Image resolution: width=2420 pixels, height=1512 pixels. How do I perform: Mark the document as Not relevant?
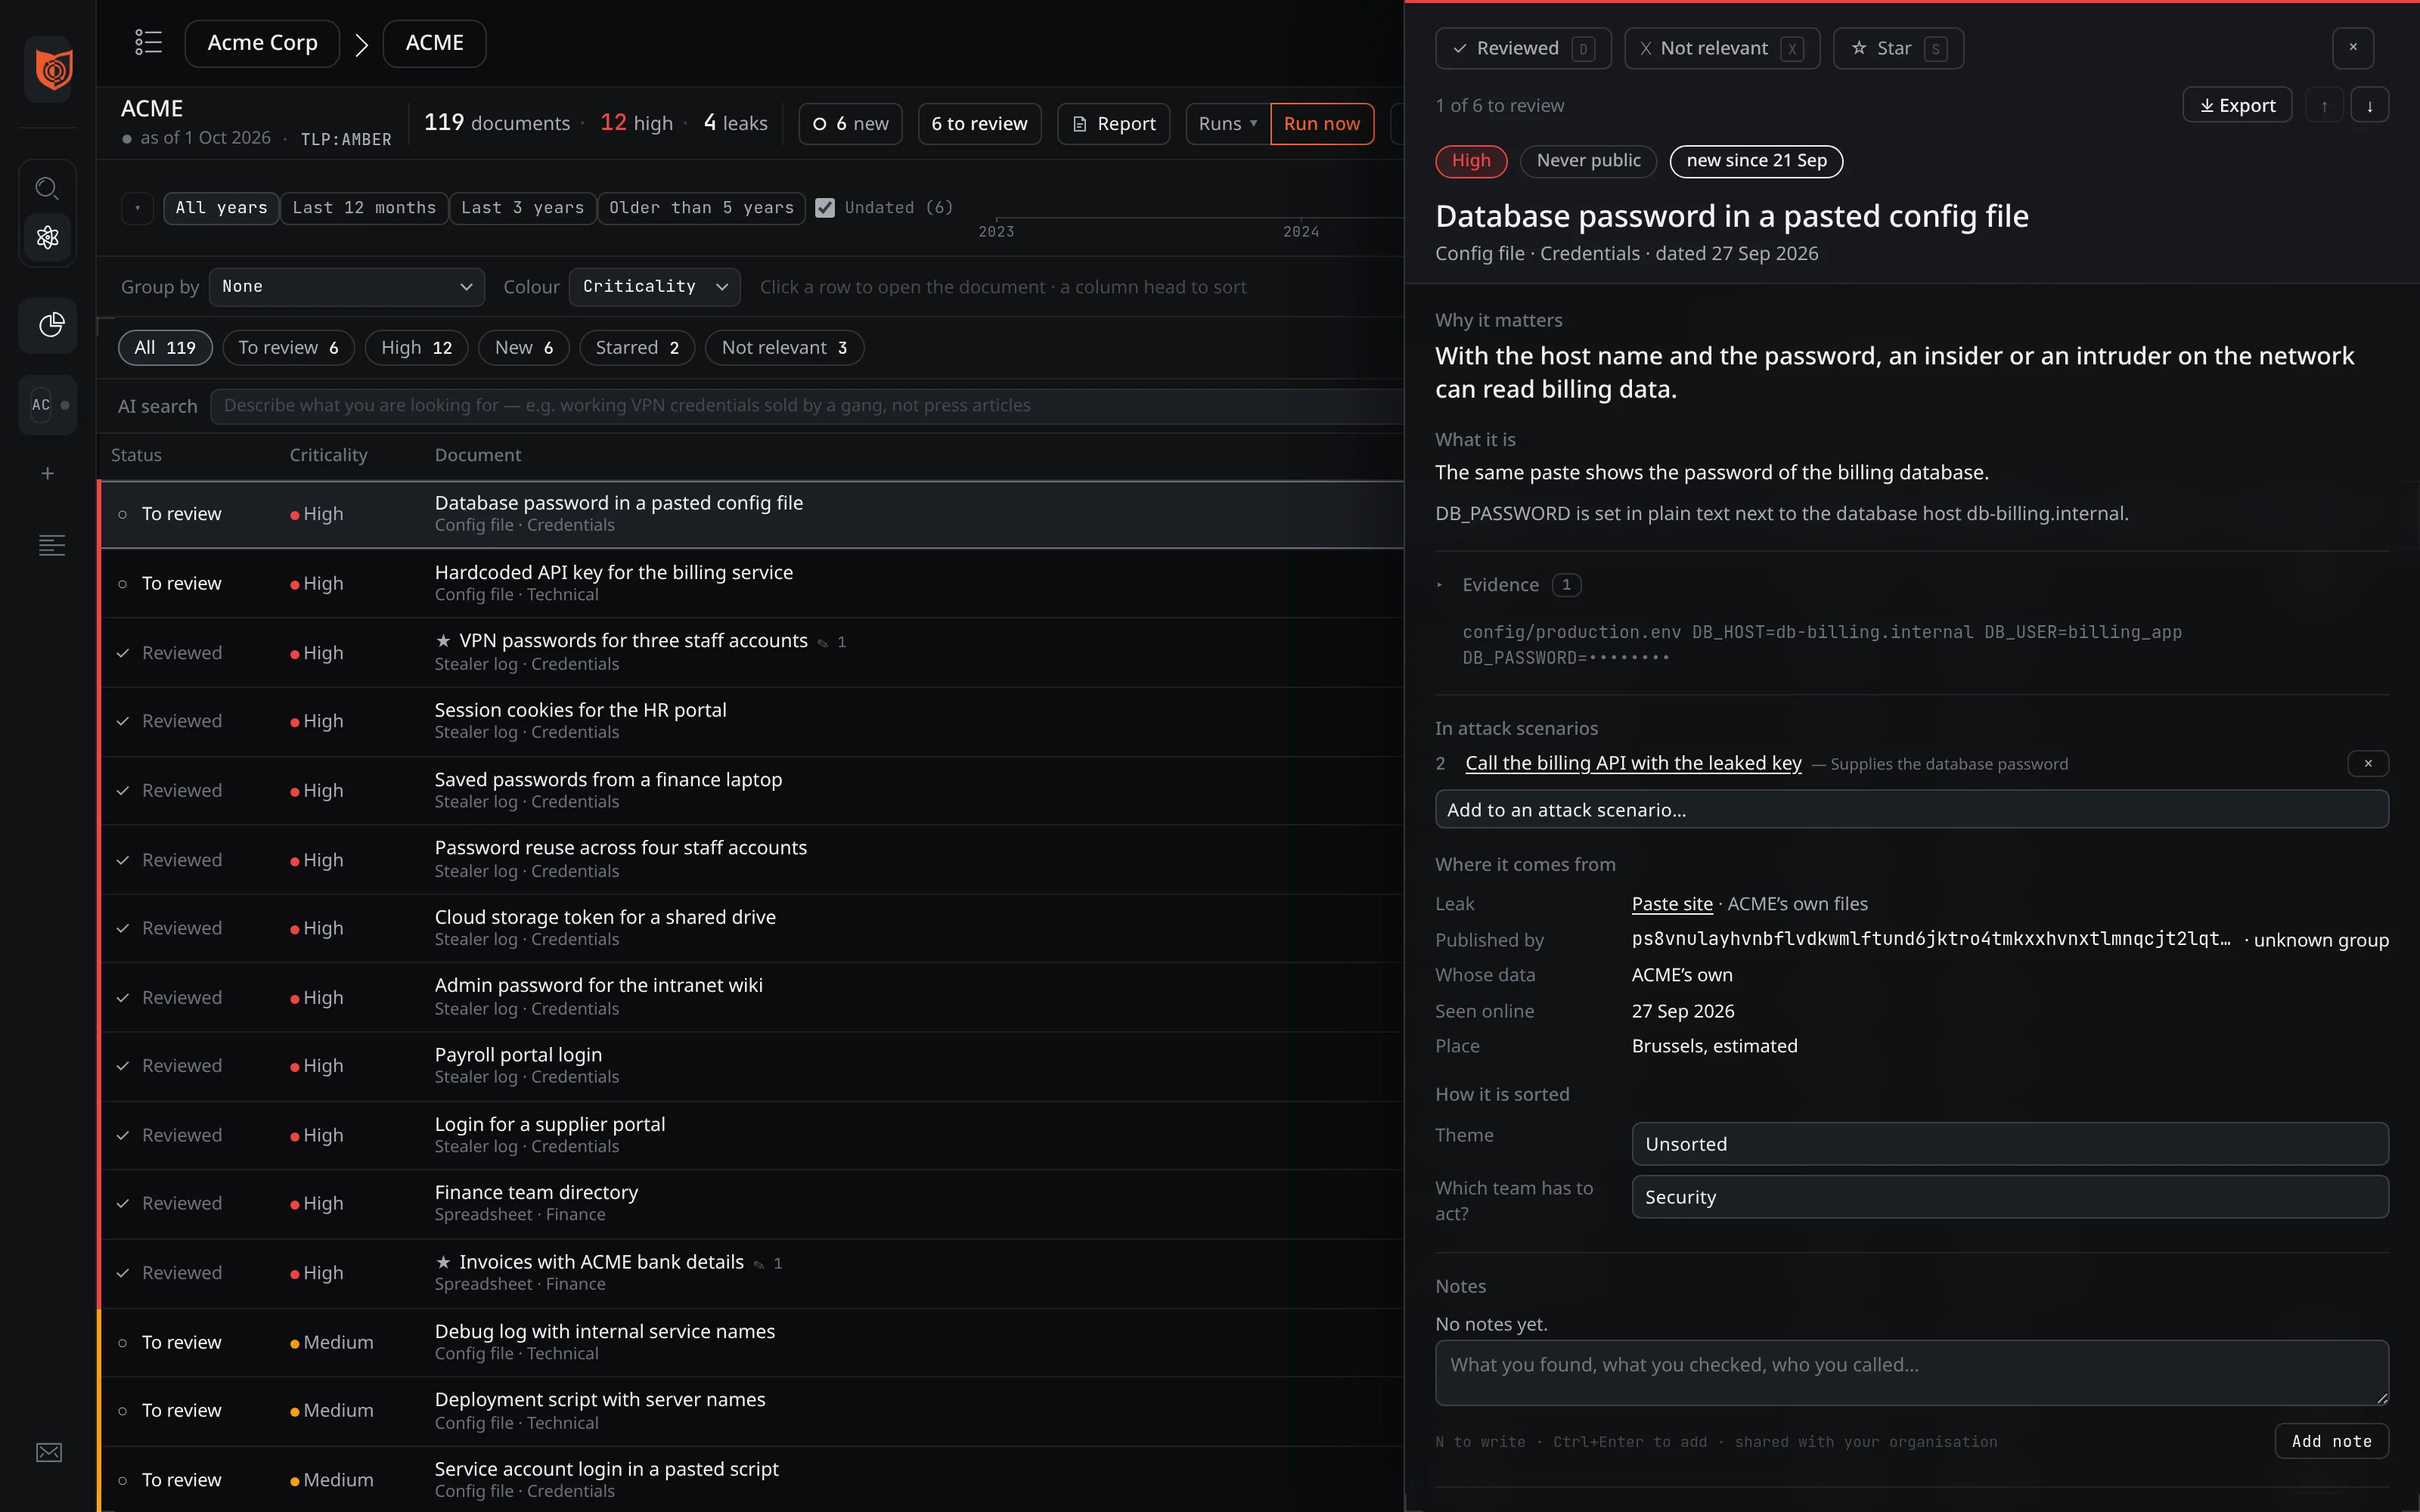point(1722,48)
